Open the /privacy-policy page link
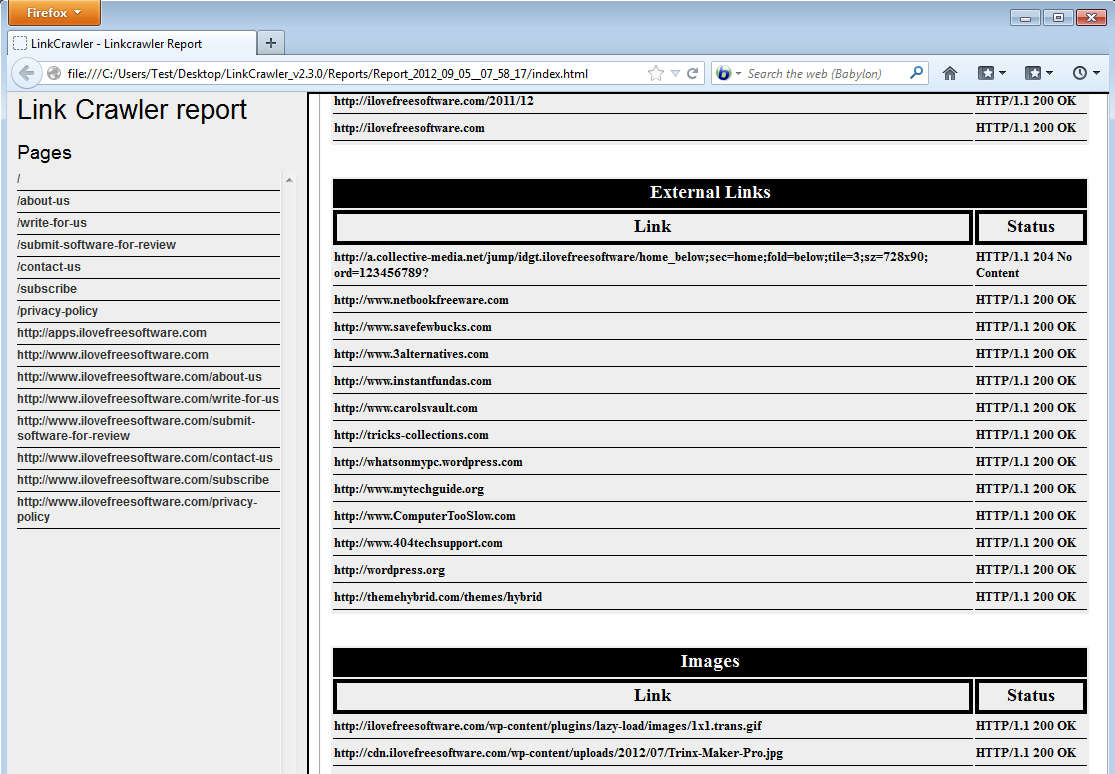1115x774 pixels. [57, 311]
